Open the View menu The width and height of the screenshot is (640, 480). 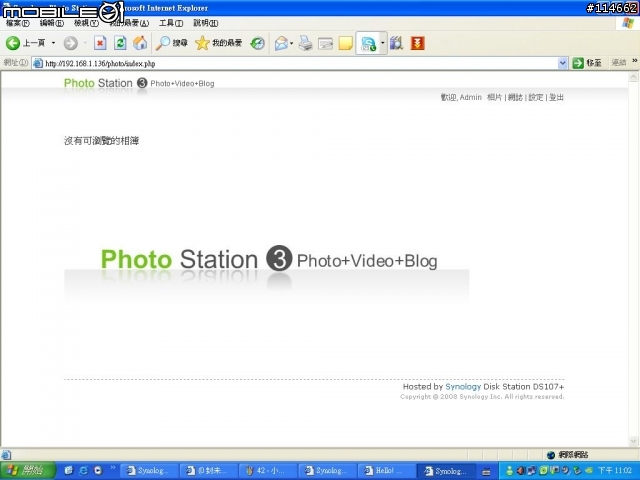(86, 23)
